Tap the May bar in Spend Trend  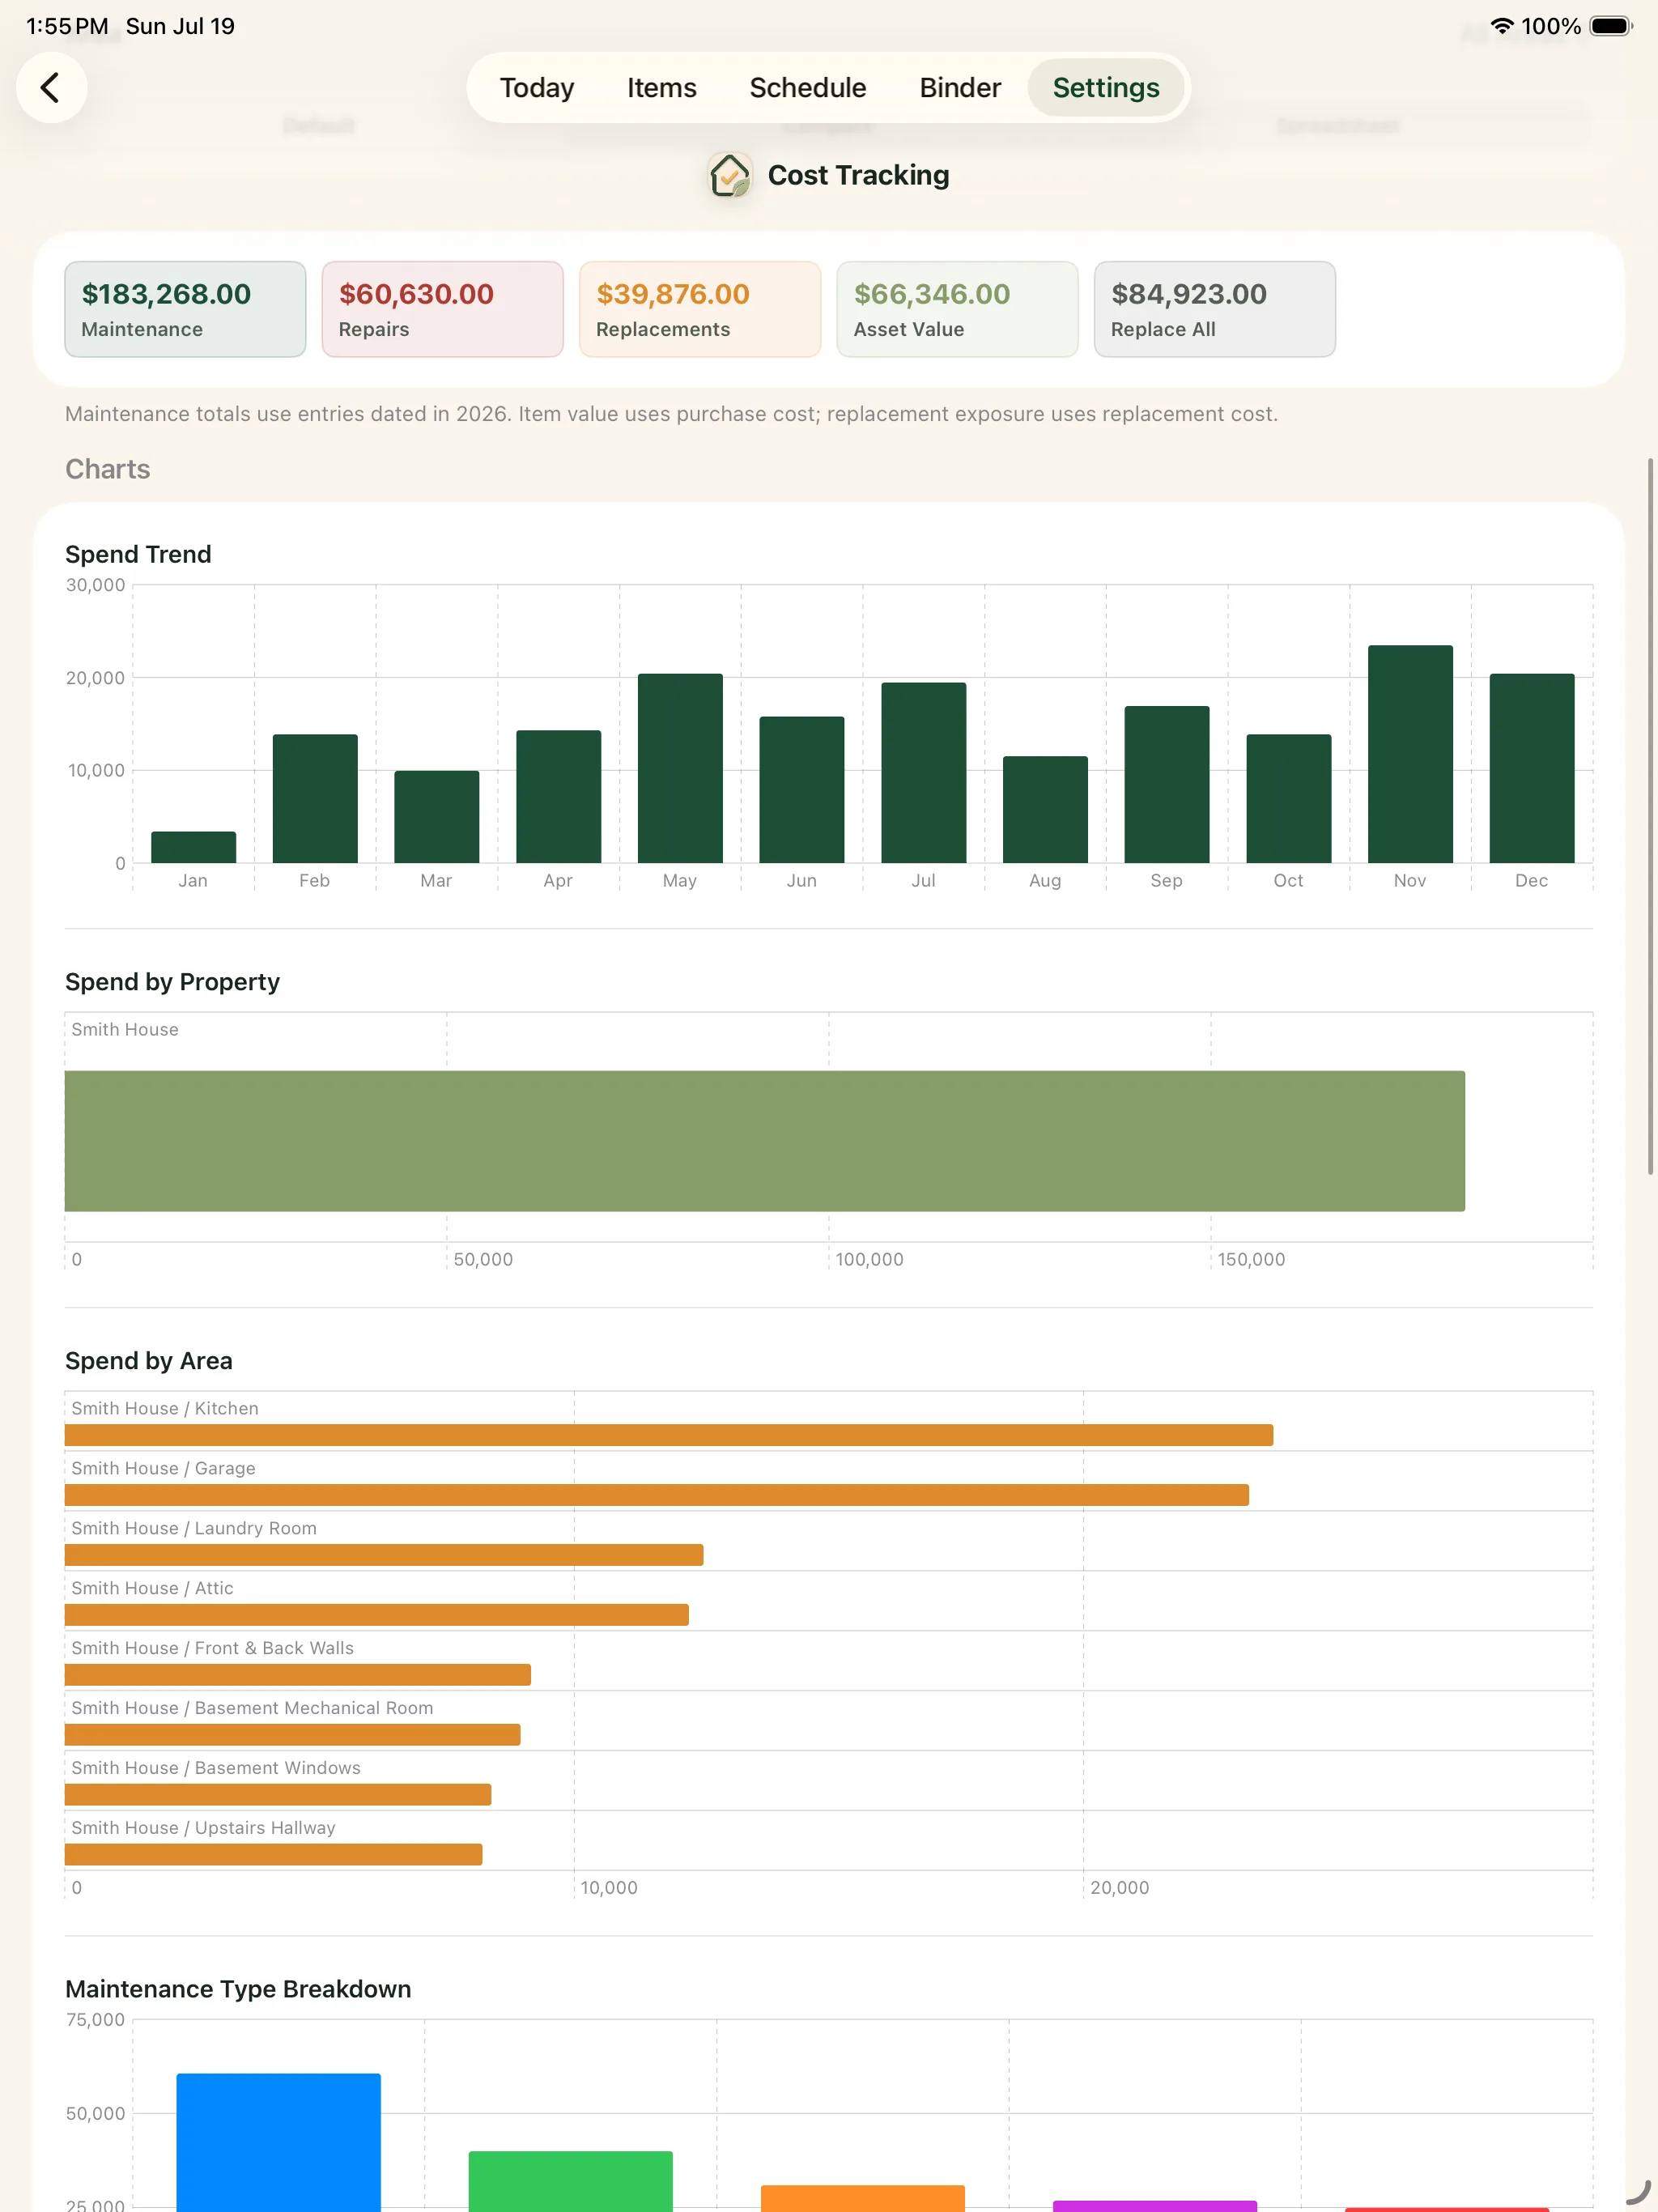[x=680, y=768]
